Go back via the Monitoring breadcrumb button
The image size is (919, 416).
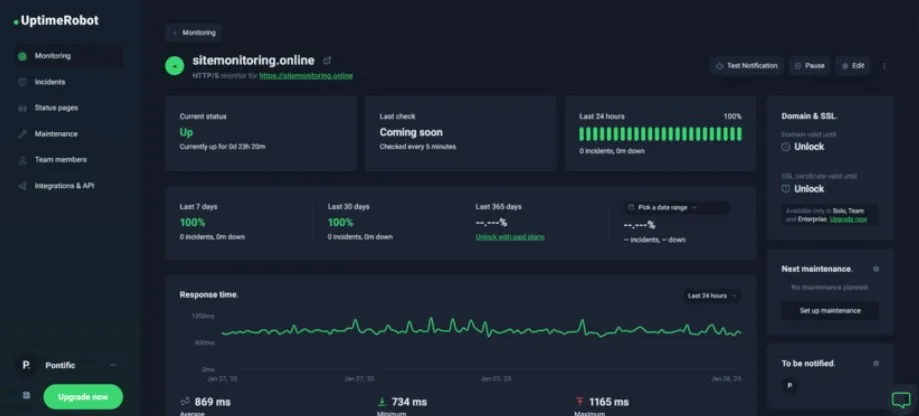point(194,33)
